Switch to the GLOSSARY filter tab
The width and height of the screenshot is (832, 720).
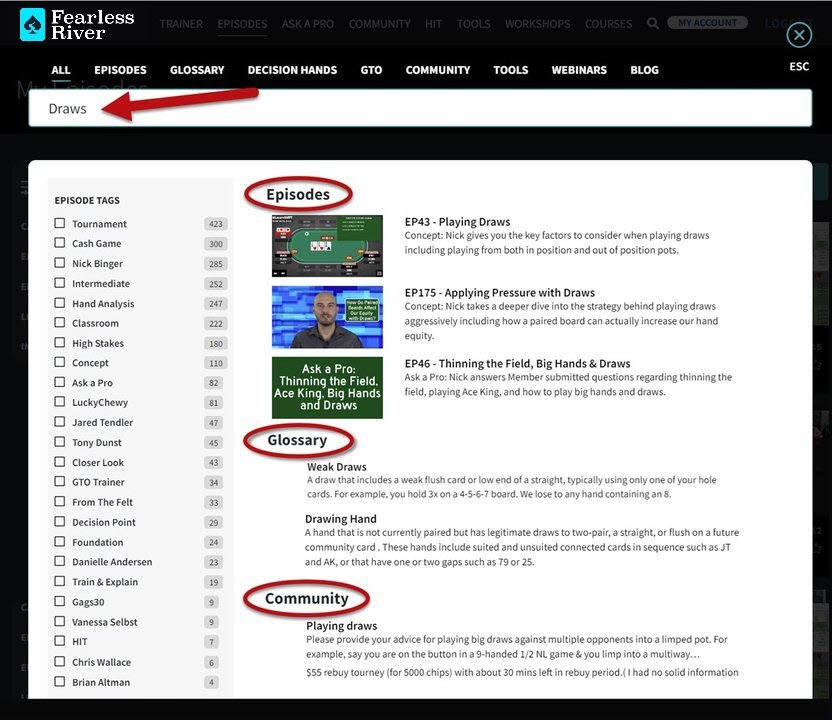(196, 70)
